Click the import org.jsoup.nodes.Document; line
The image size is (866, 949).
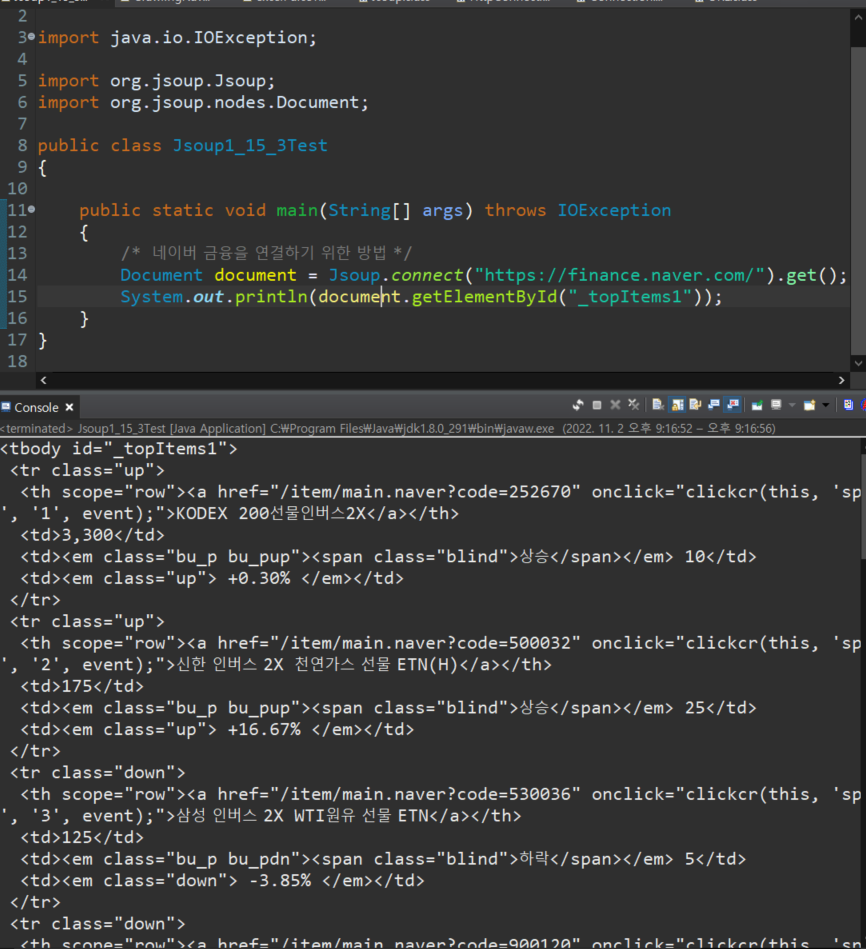pyautogui.click(x=203, y=102)
